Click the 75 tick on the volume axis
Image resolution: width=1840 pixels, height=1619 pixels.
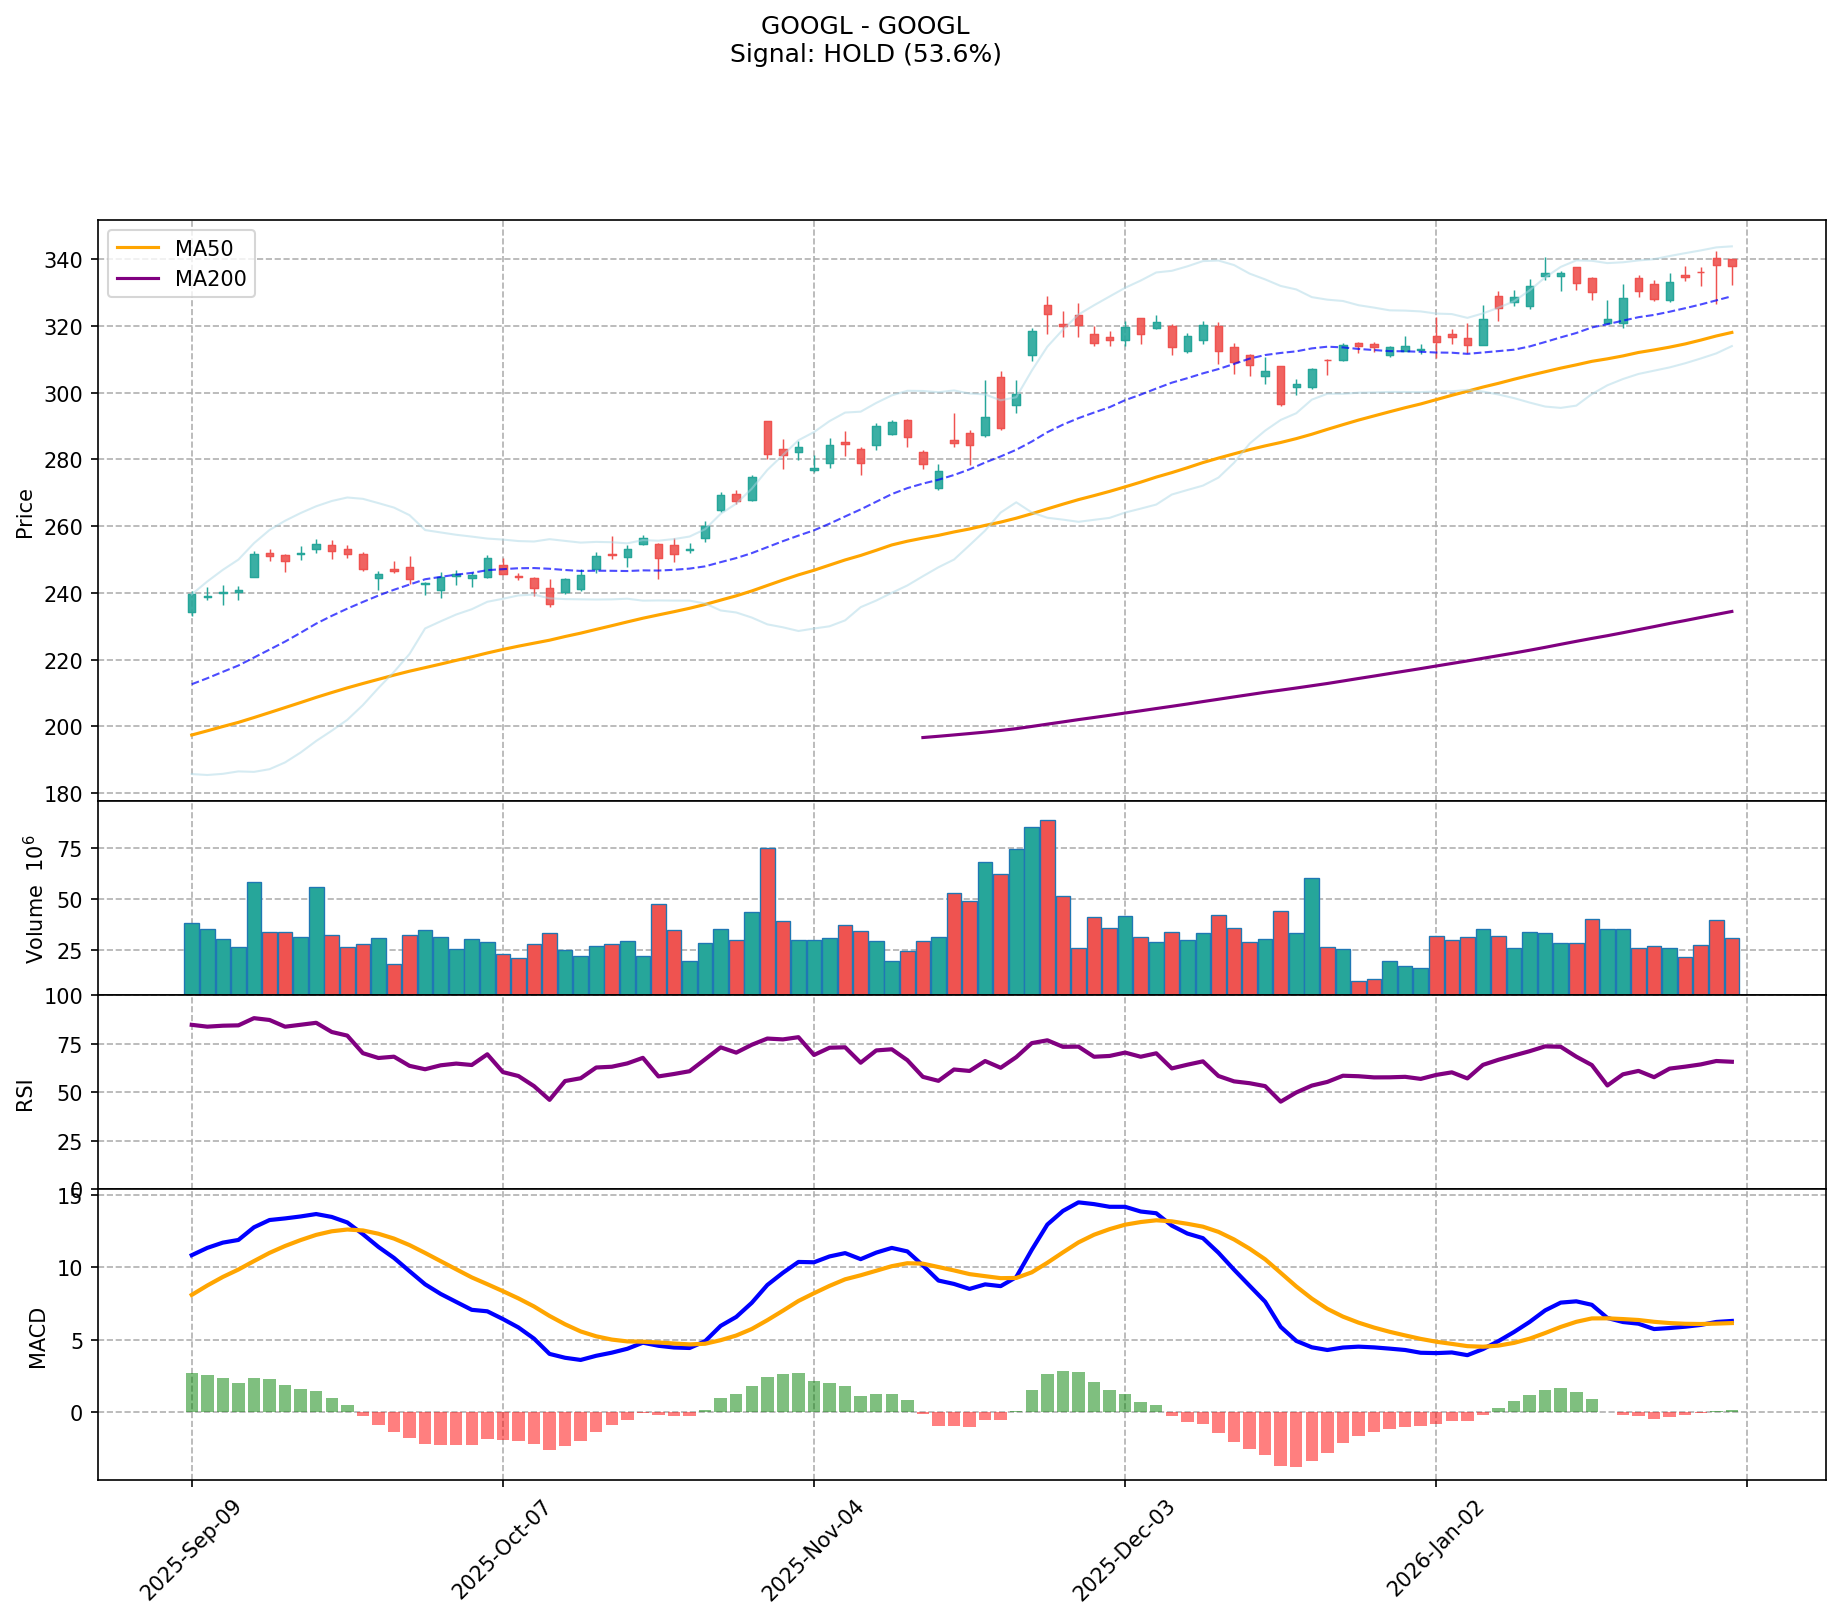78,849
